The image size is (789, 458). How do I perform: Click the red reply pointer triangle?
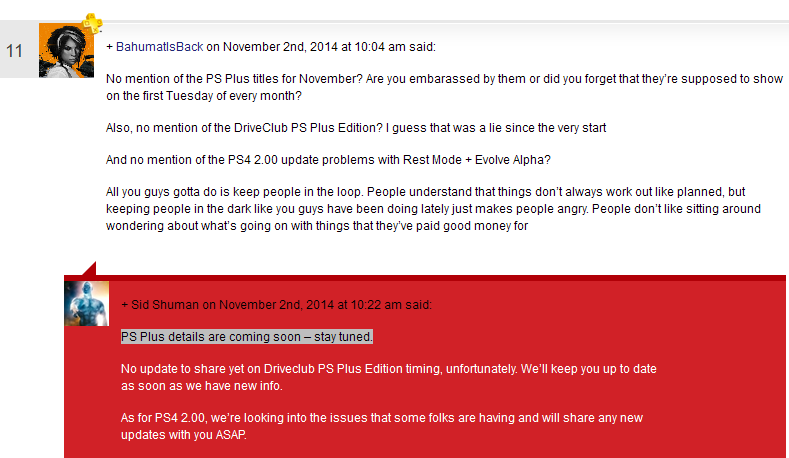[x=90, y=269]
